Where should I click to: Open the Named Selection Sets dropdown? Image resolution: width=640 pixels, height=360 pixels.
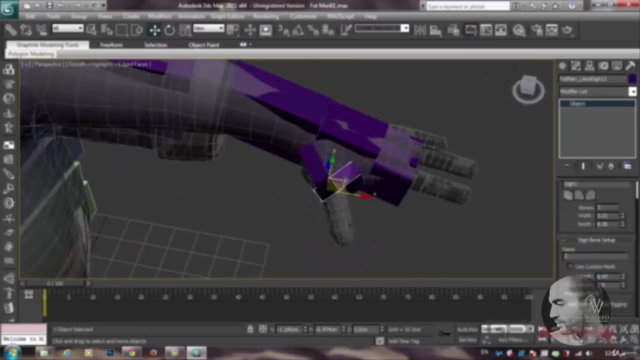click(382, 28)
